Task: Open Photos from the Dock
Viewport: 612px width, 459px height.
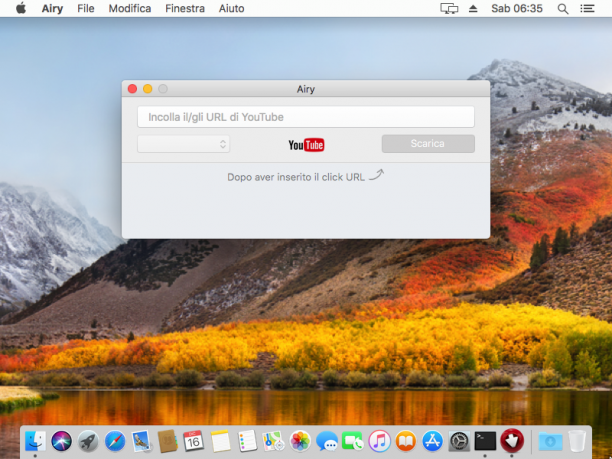Action: pos(300,441)
